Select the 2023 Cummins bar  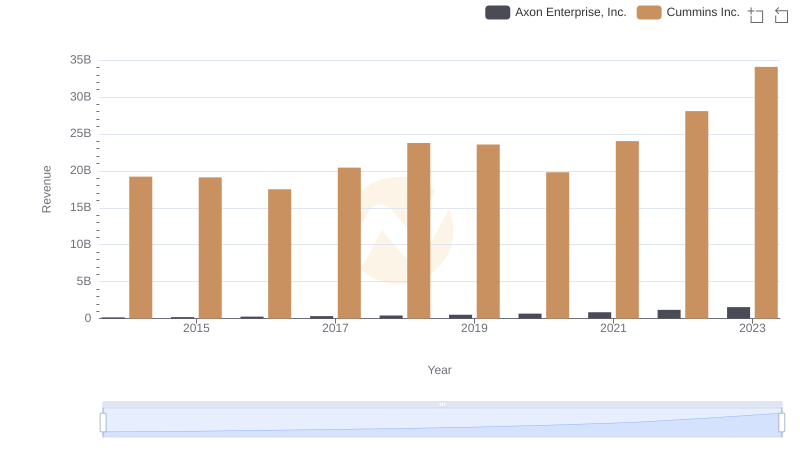tap(766, 193)
